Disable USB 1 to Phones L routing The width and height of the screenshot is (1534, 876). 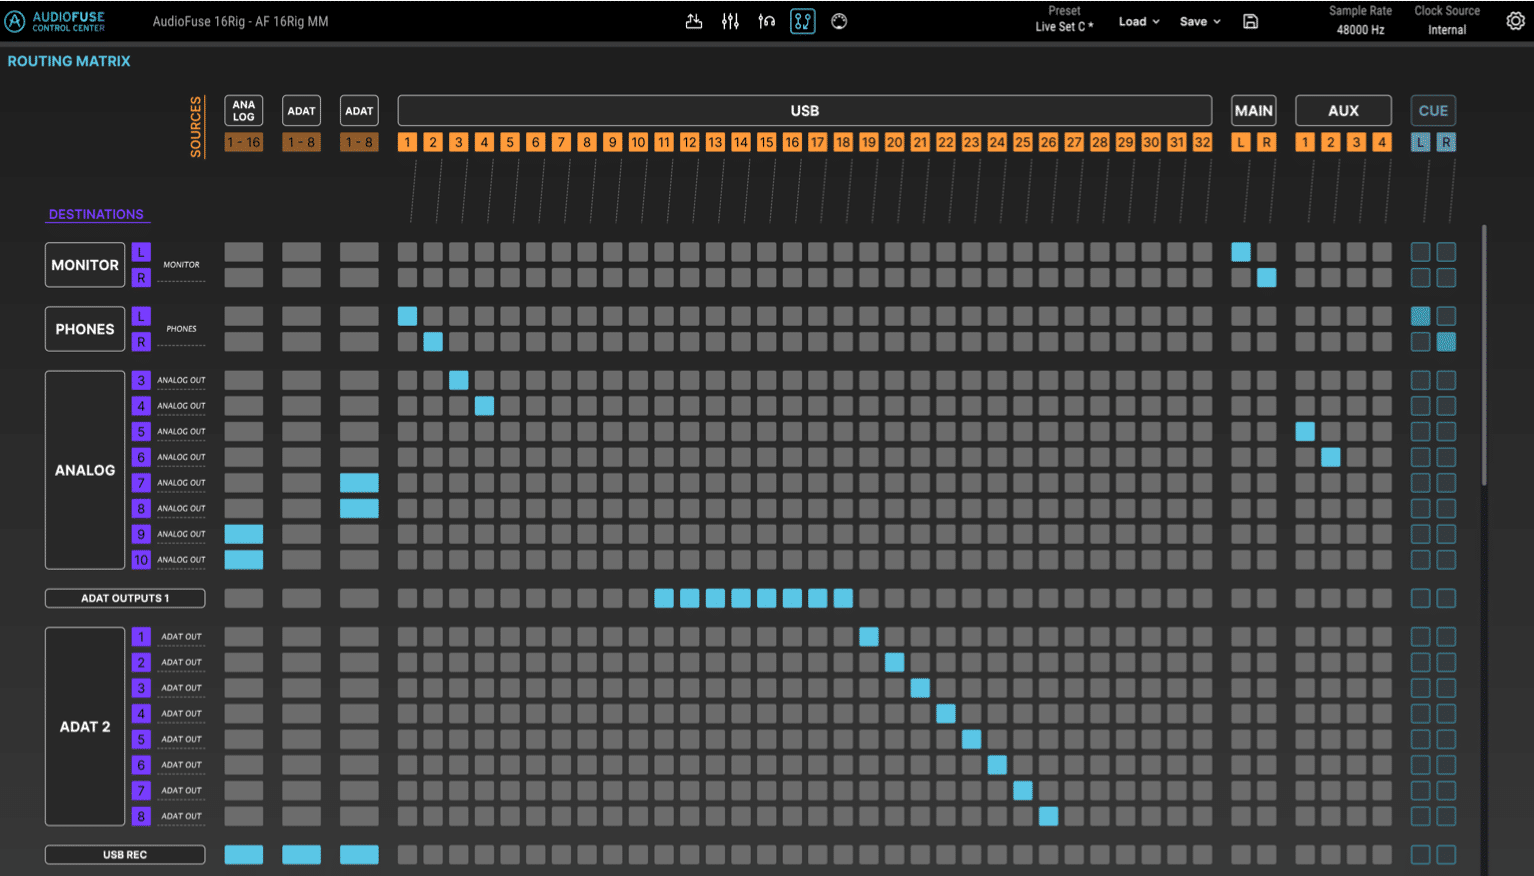pos(407,316)
